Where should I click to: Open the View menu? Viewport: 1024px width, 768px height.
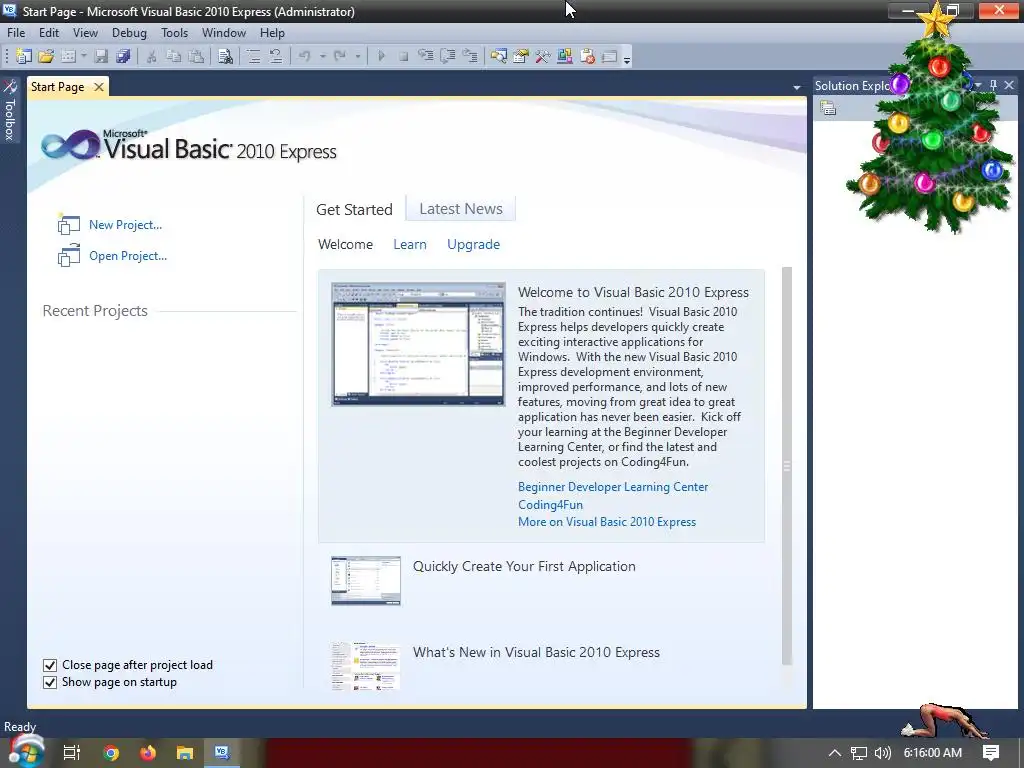coord(85,33)
